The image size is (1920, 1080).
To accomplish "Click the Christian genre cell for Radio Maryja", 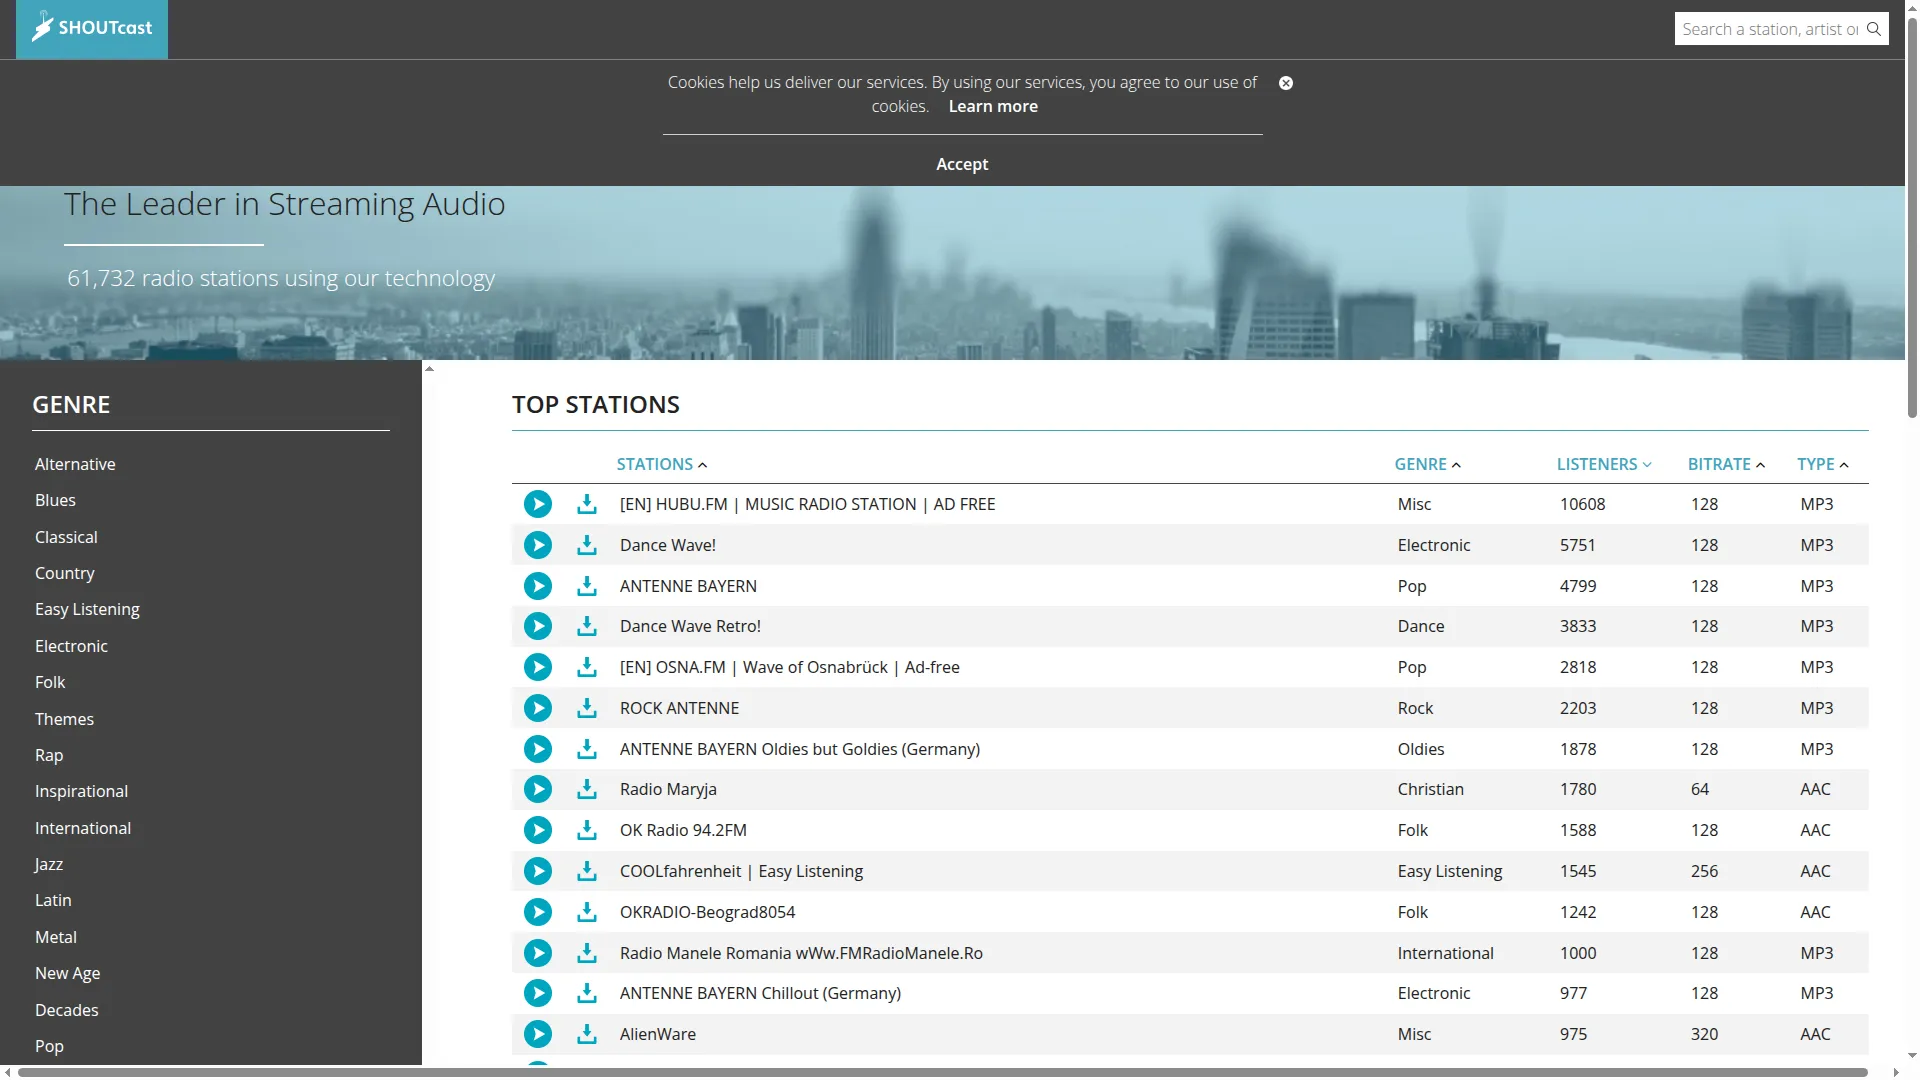I will pos(1430,789).
